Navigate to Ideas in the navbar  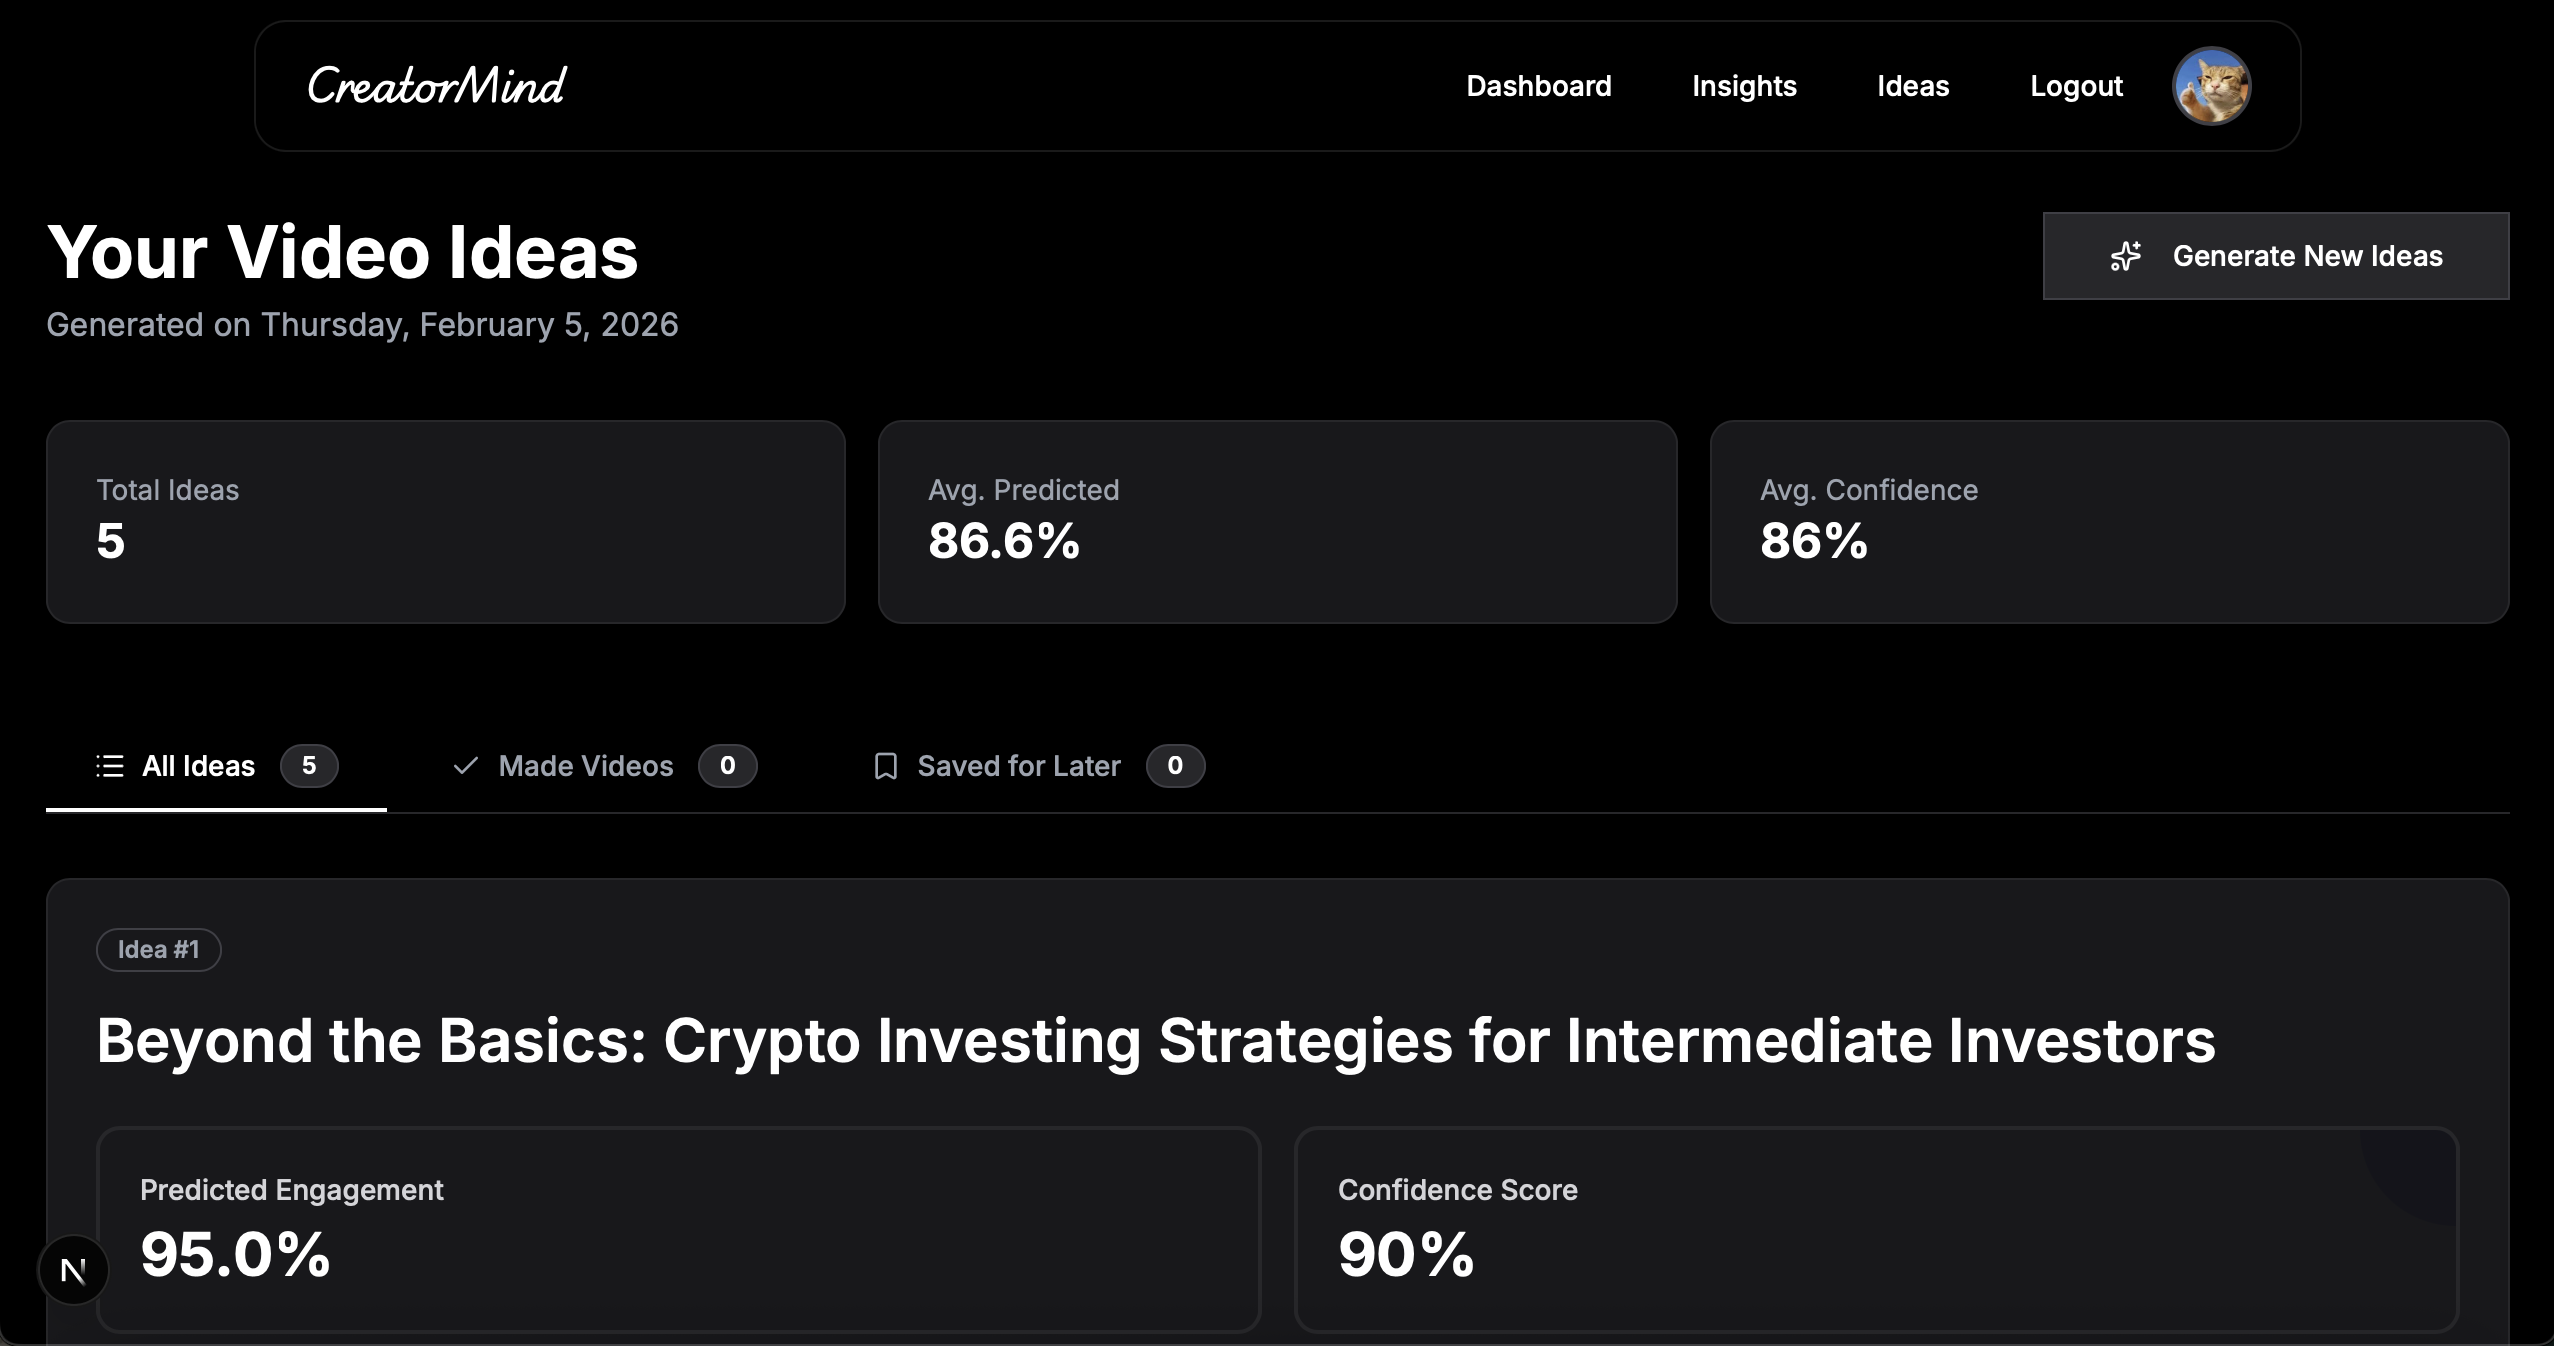pos(1913,86)
